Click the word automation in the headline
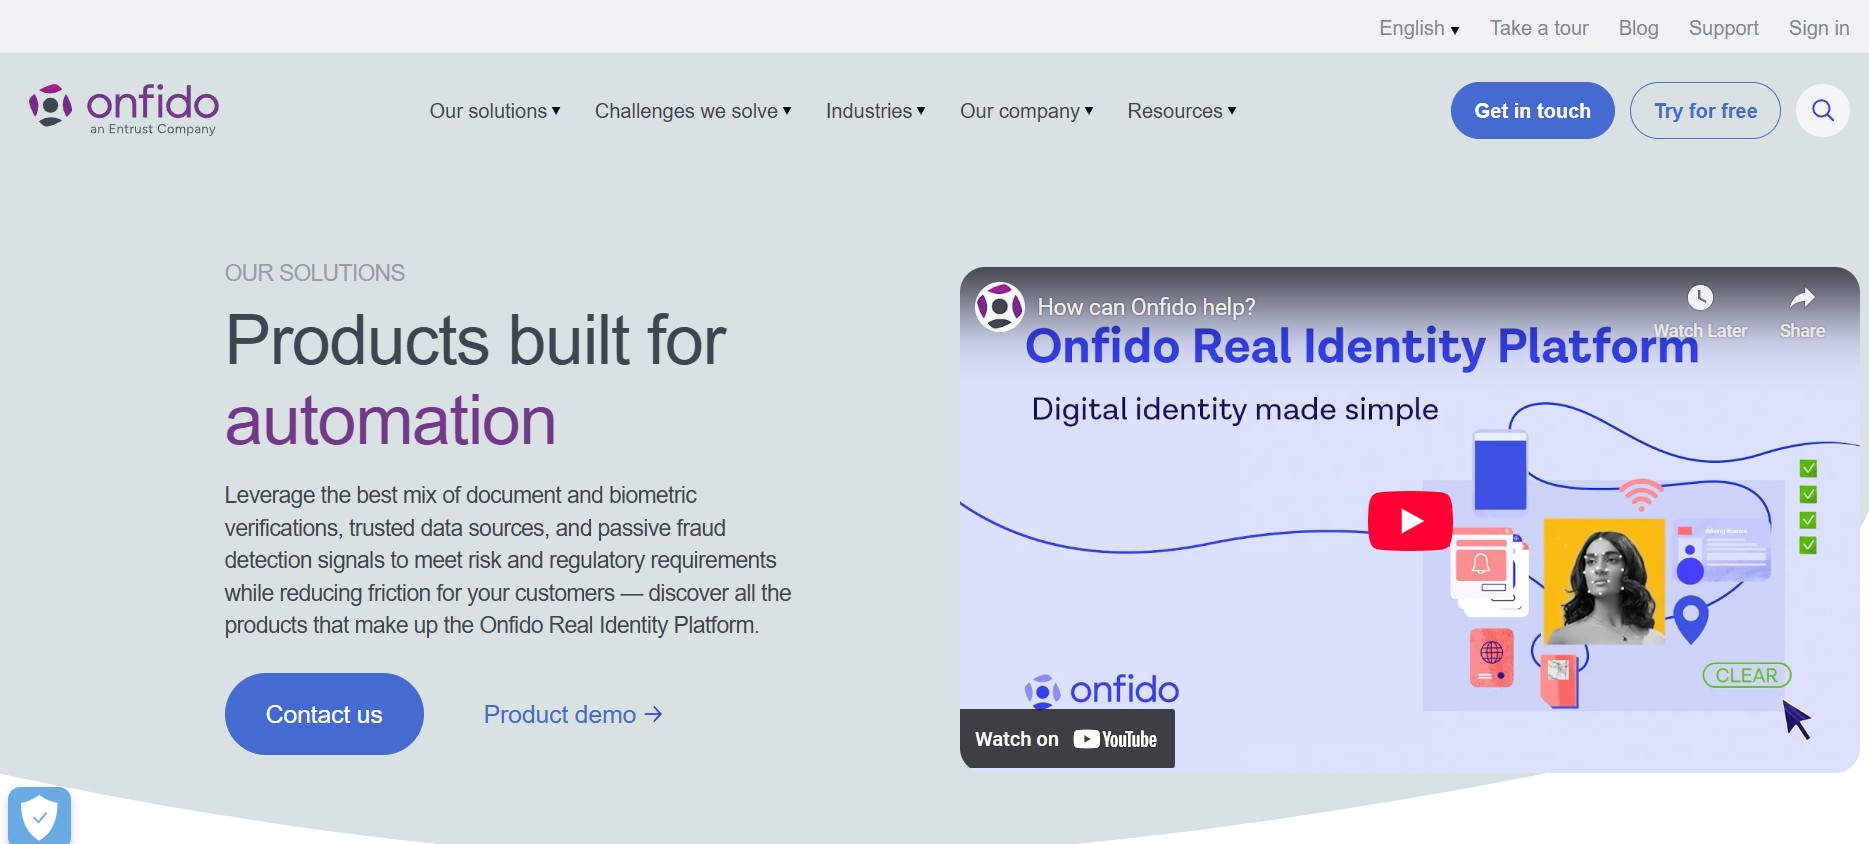 (x=390, y=420)
